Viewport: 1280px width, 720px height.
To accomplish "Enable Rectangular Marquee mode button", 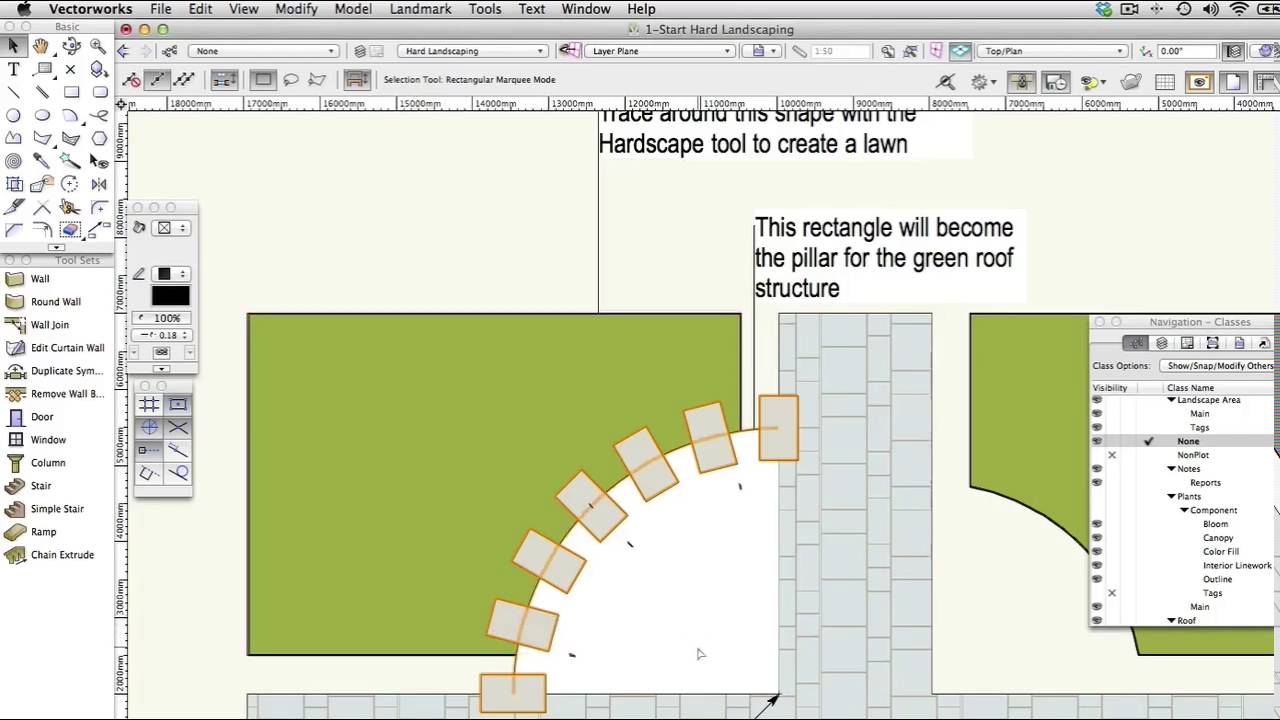I will 263,80.
